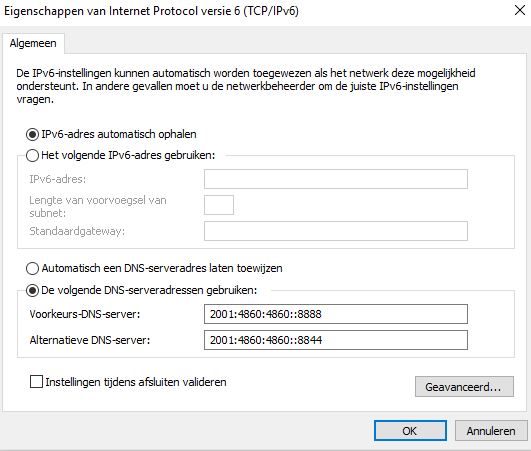531x451 pixels.
Task: Choose Het volgende IPv6-adres gebruiken option
Action: [33, 155]
